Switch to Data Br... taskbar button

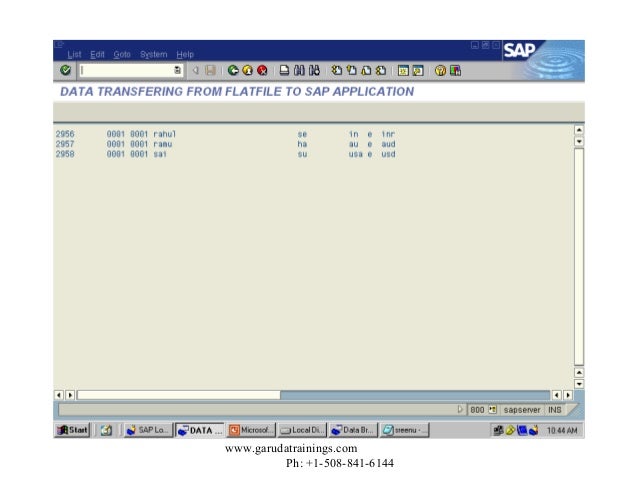point(353,431)
